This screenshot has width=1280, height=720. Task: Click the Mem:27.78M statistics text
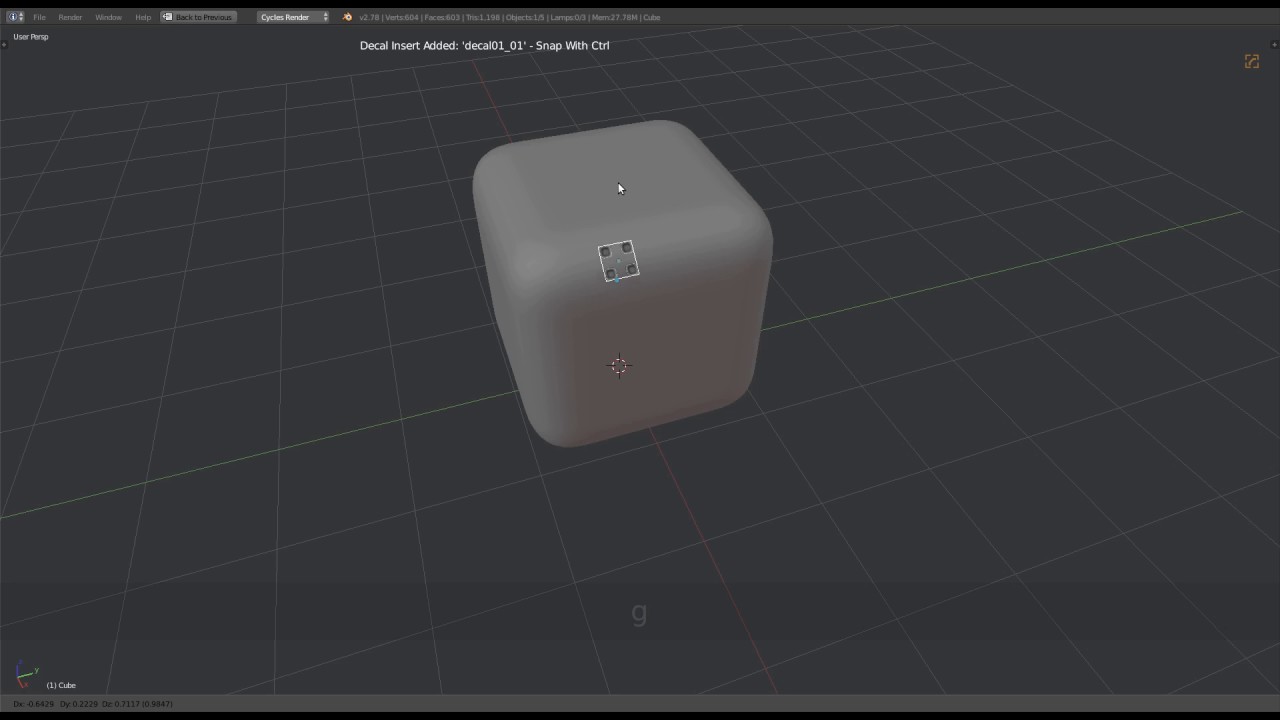tap(614, 17)
